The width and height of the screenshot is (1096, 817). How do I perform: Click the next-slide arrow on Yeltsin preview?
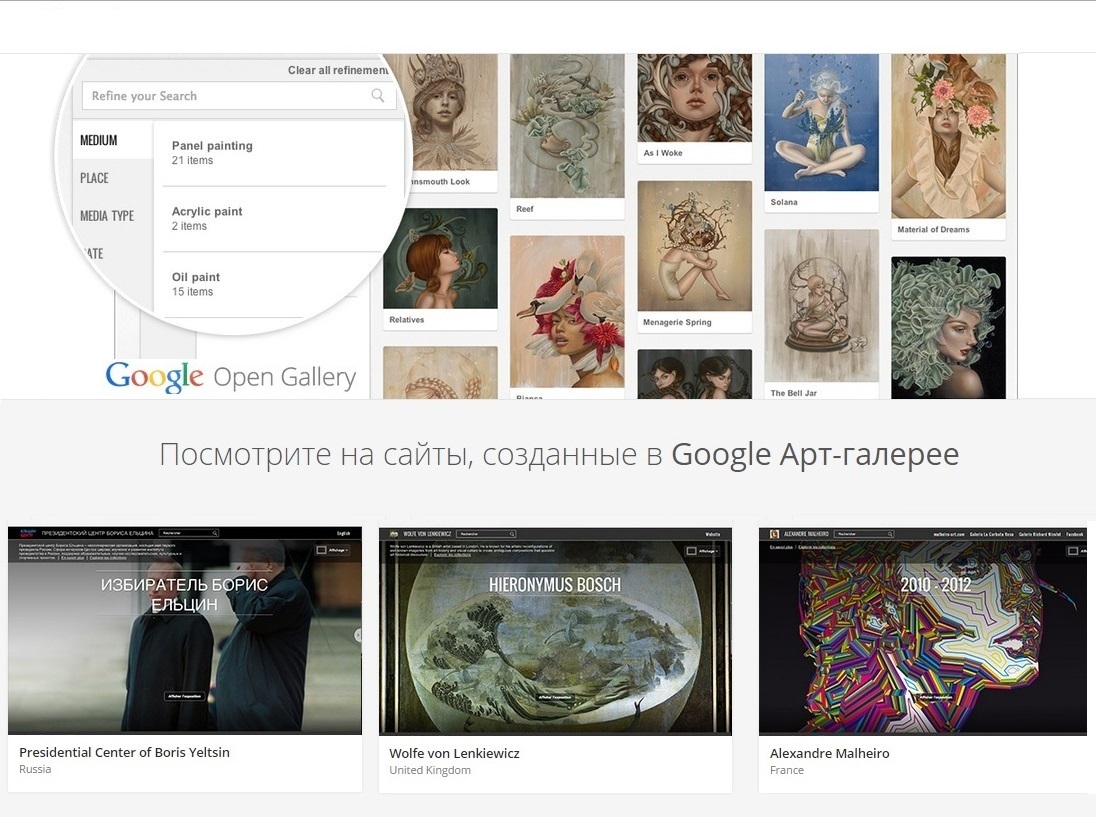coord(358,635)
